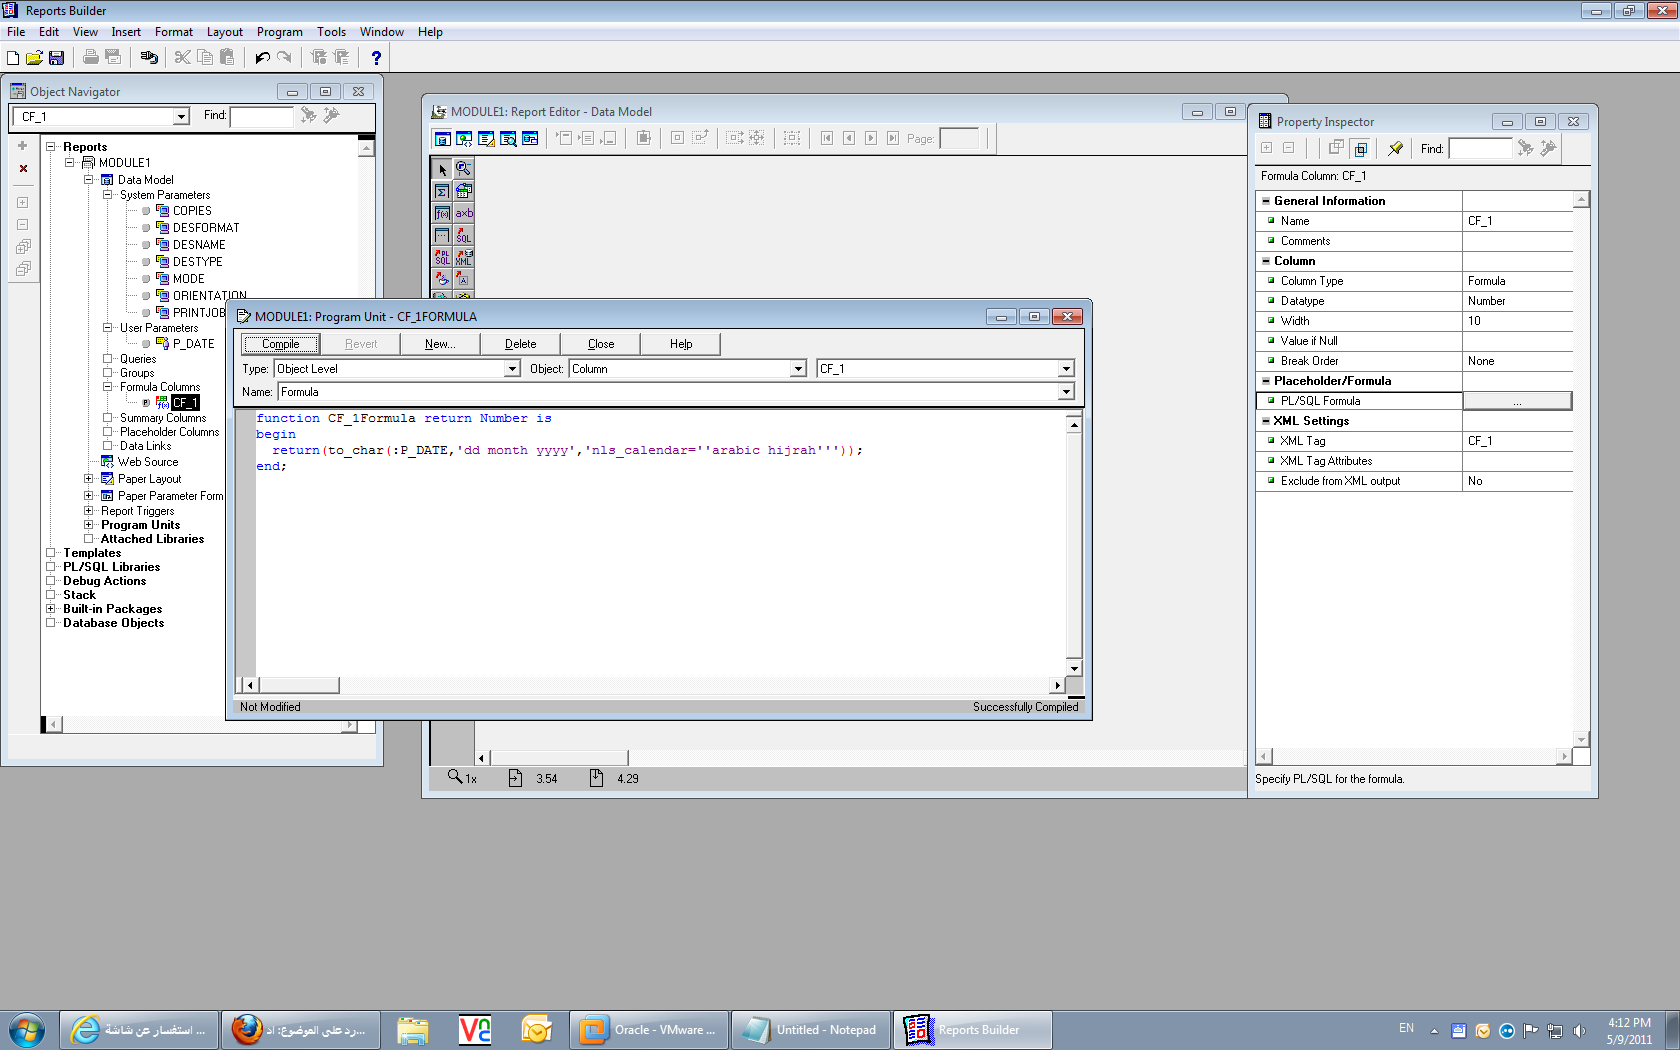Toggle the Intersection/Union button in Property Inspector
Image resolution: width=1680 pixels, height=1050 pixels.
1360,149
